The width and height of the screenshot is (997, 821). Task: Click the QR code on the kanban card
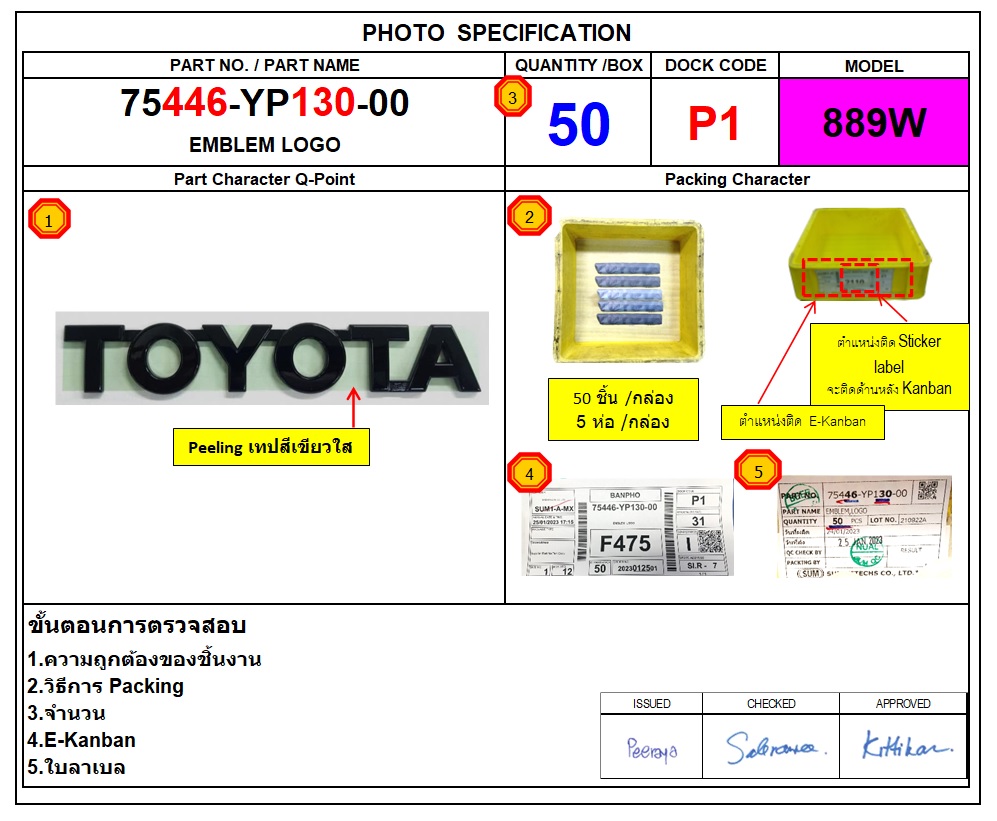point(711,542)
